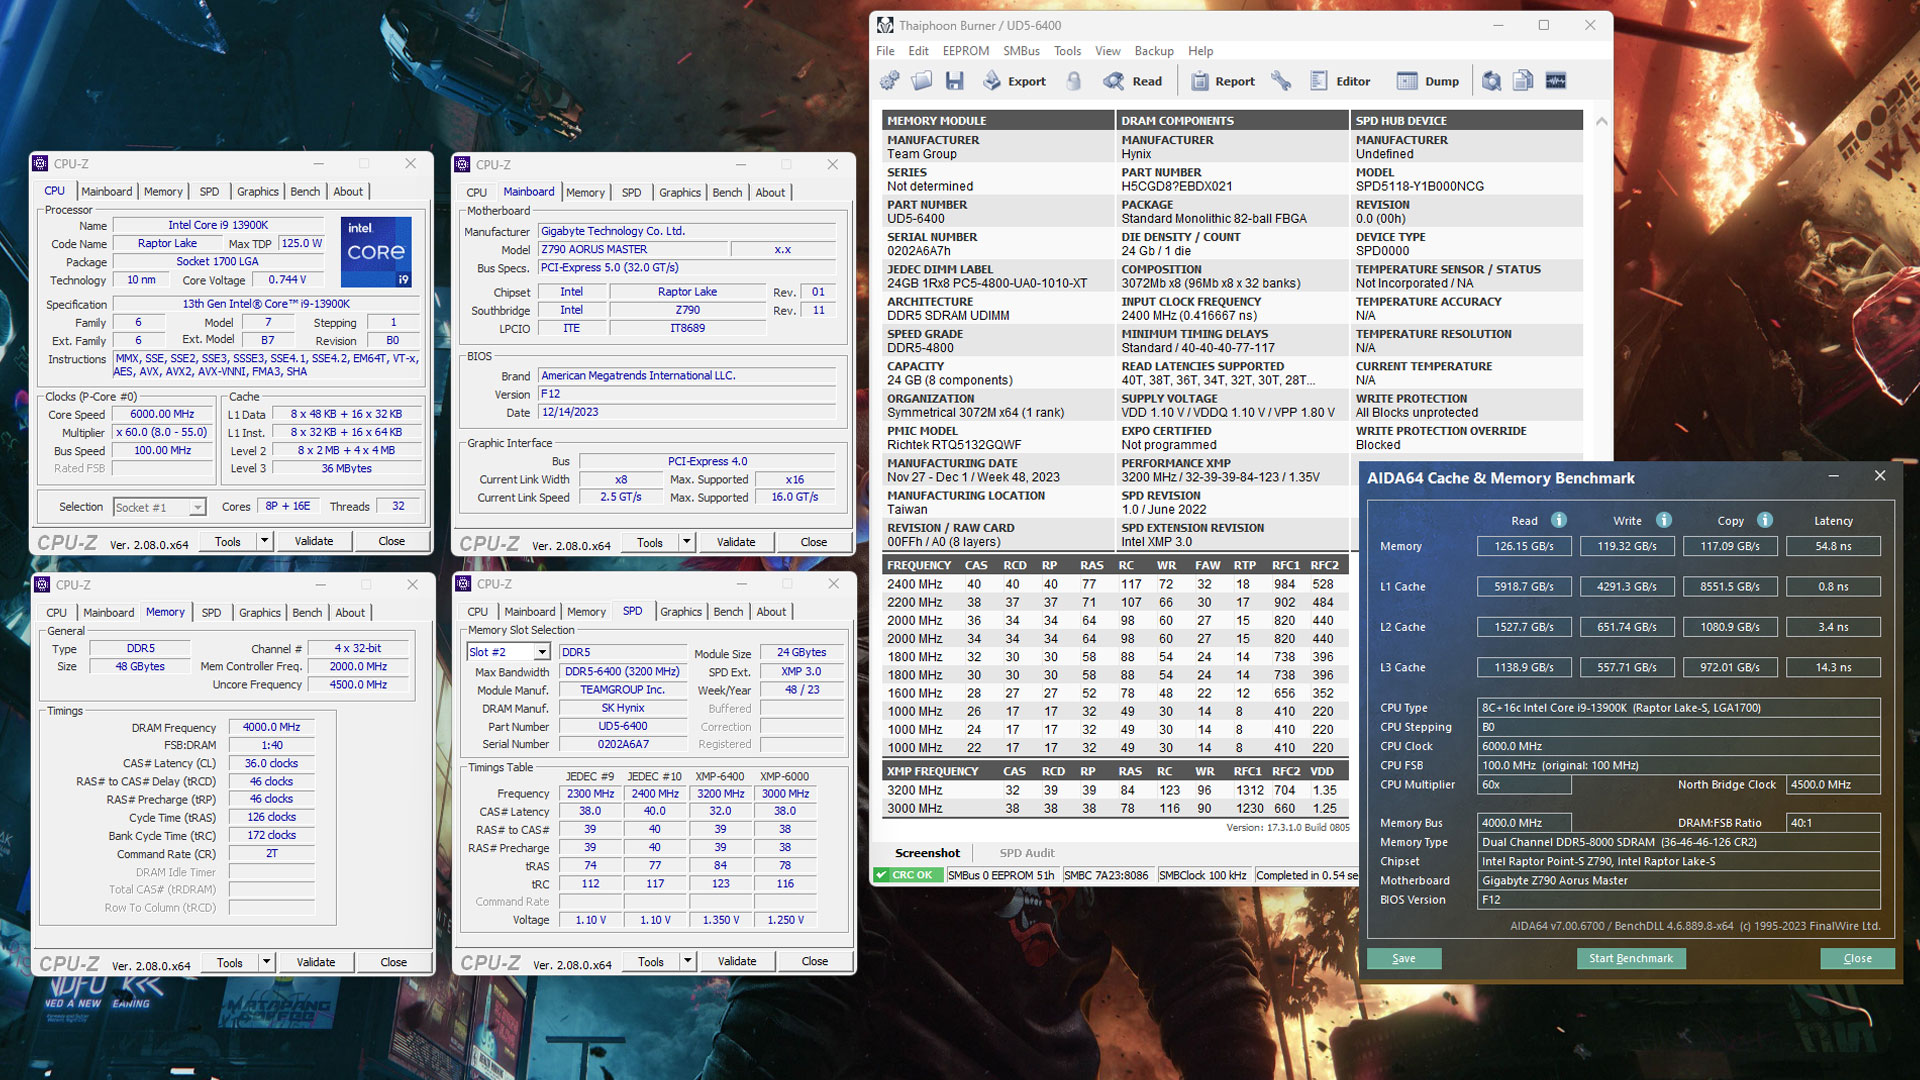Click the open folder icon in Thaiphoon Burner

pyautogui.click(x=921, y=81)
